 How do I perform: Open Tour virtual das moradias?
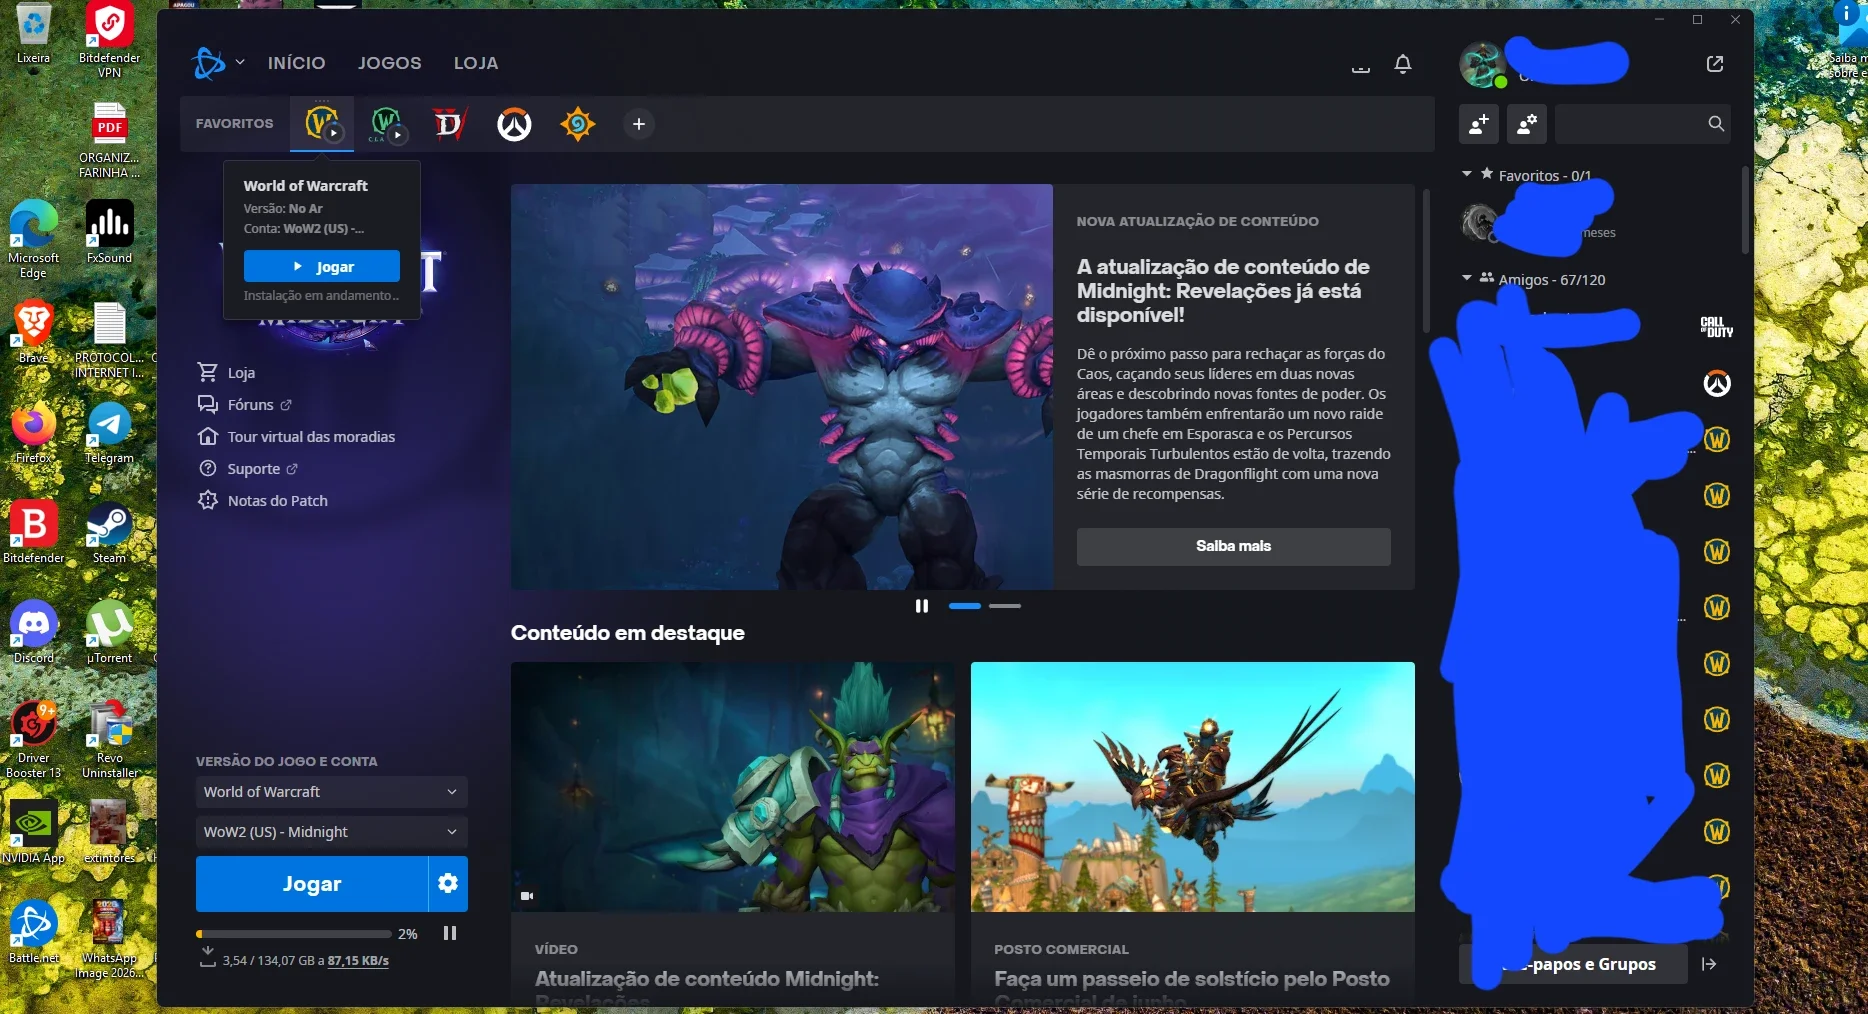tap(297, 437)
